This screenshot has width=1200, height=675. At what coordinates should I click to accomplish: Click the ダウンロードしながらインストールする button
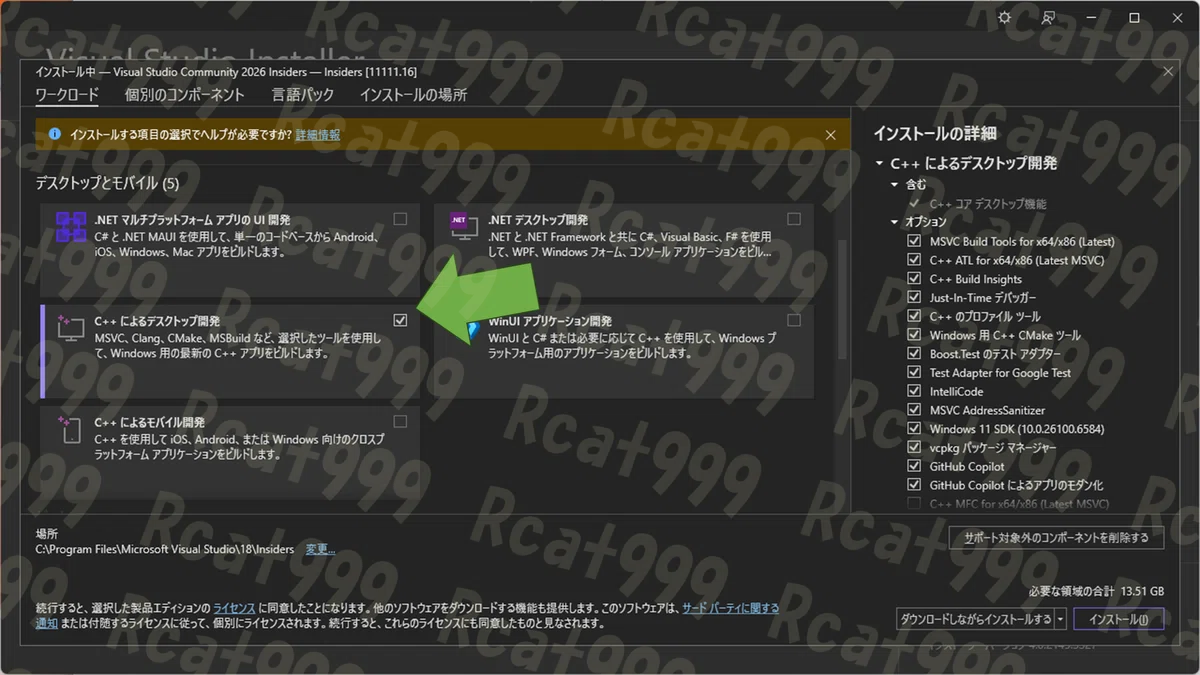click(x=975, y=619)
